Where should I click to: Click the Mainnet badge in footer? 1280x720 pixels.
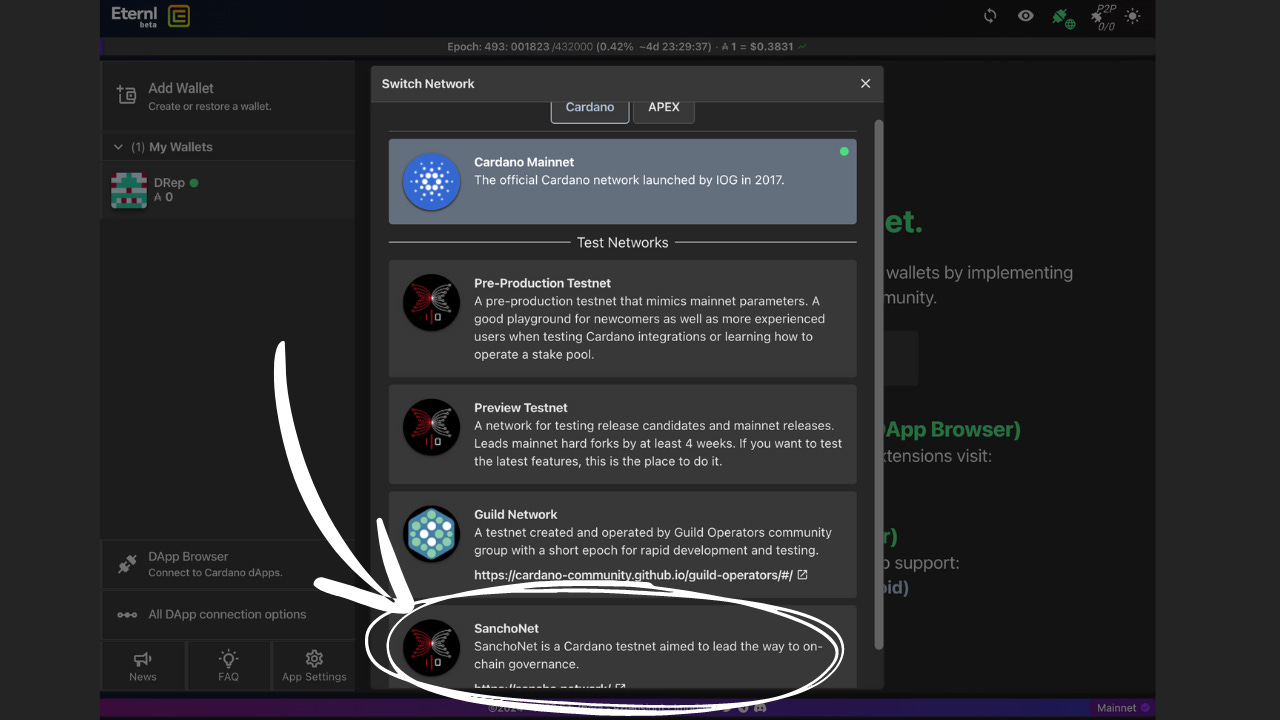click(x=1123, y=708)
